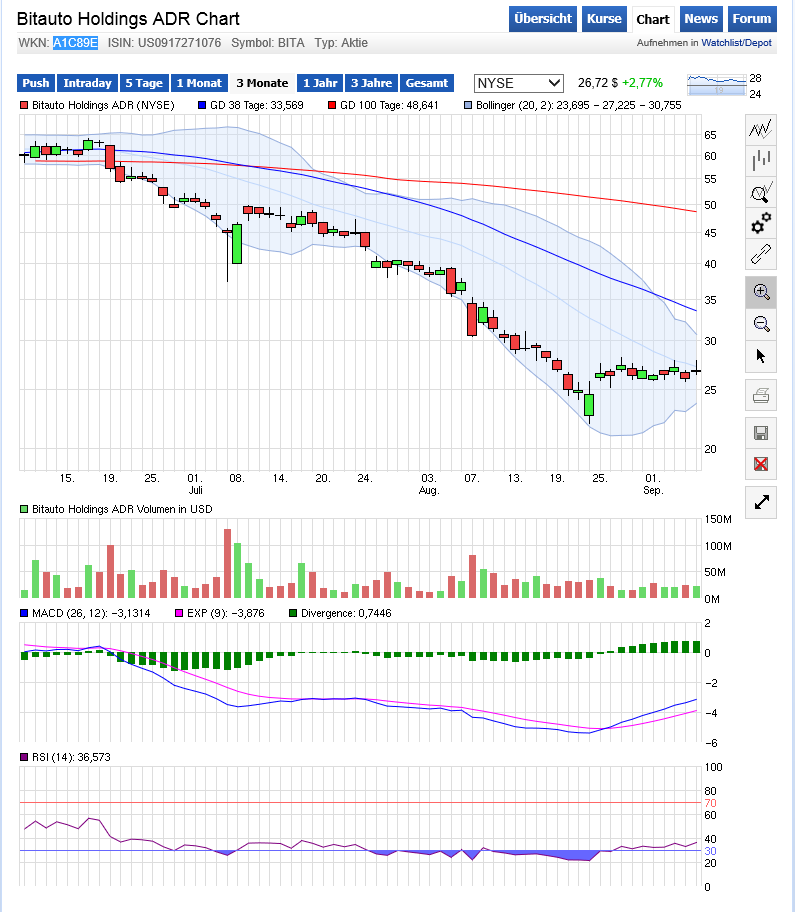This screenshot has height=912, width=795.
Task: Select the 3 Monate time range
Action: point(262,83)
